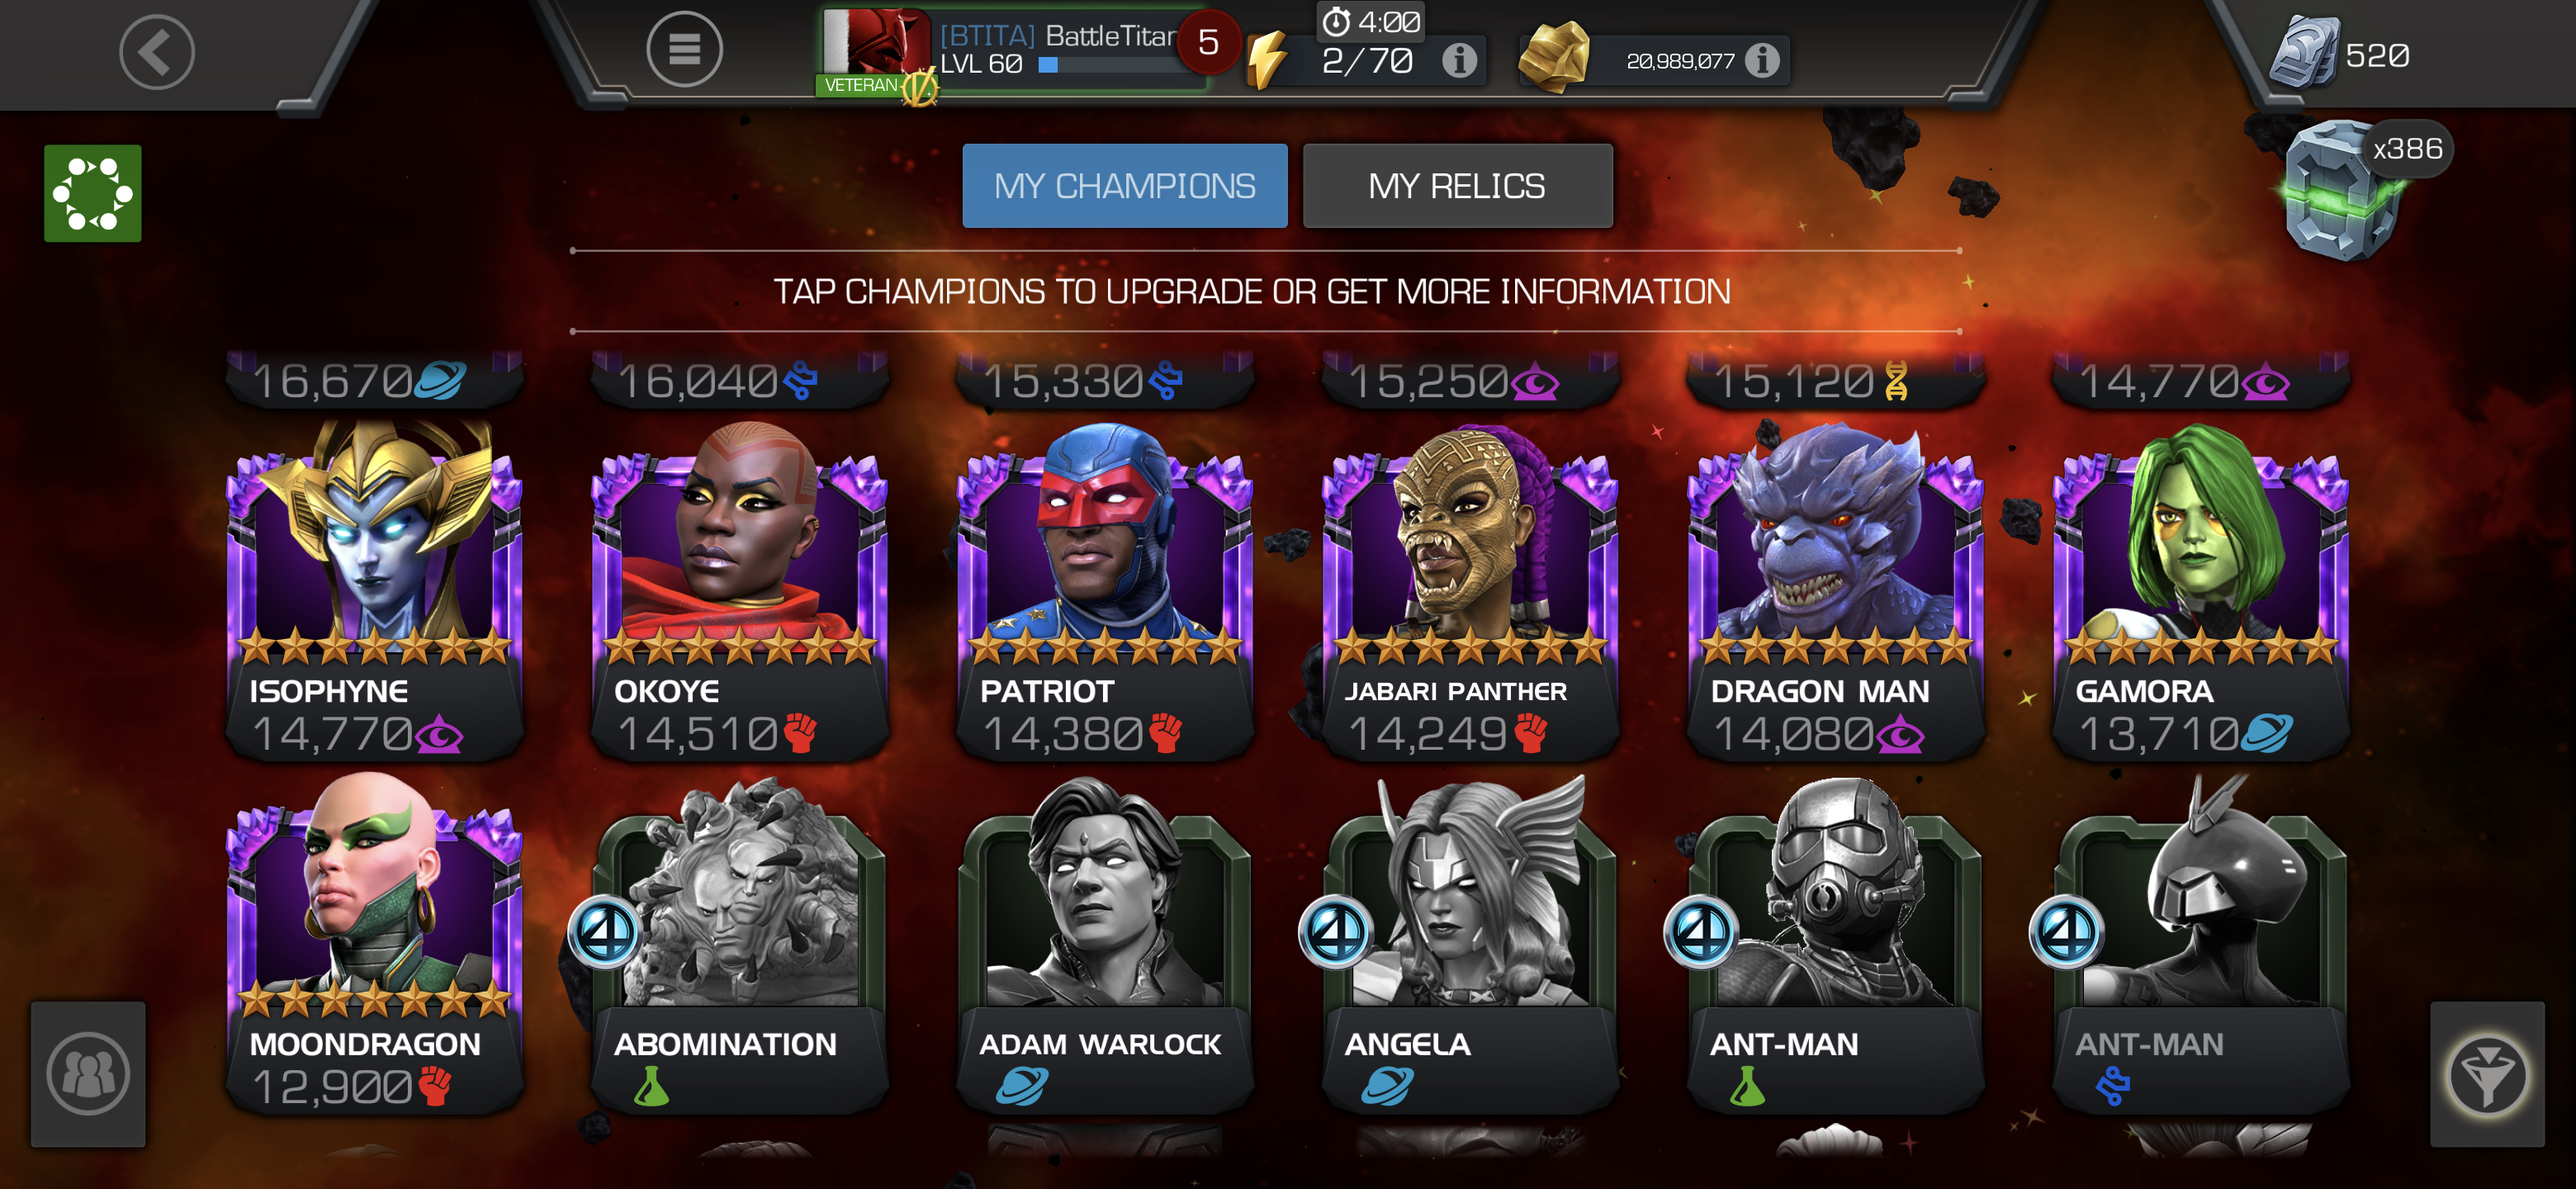Image resolution: width=2576 pixels, height=1189 pixels.
Task: Select the Moondragon champion card
Action: (x=374, y=944)
